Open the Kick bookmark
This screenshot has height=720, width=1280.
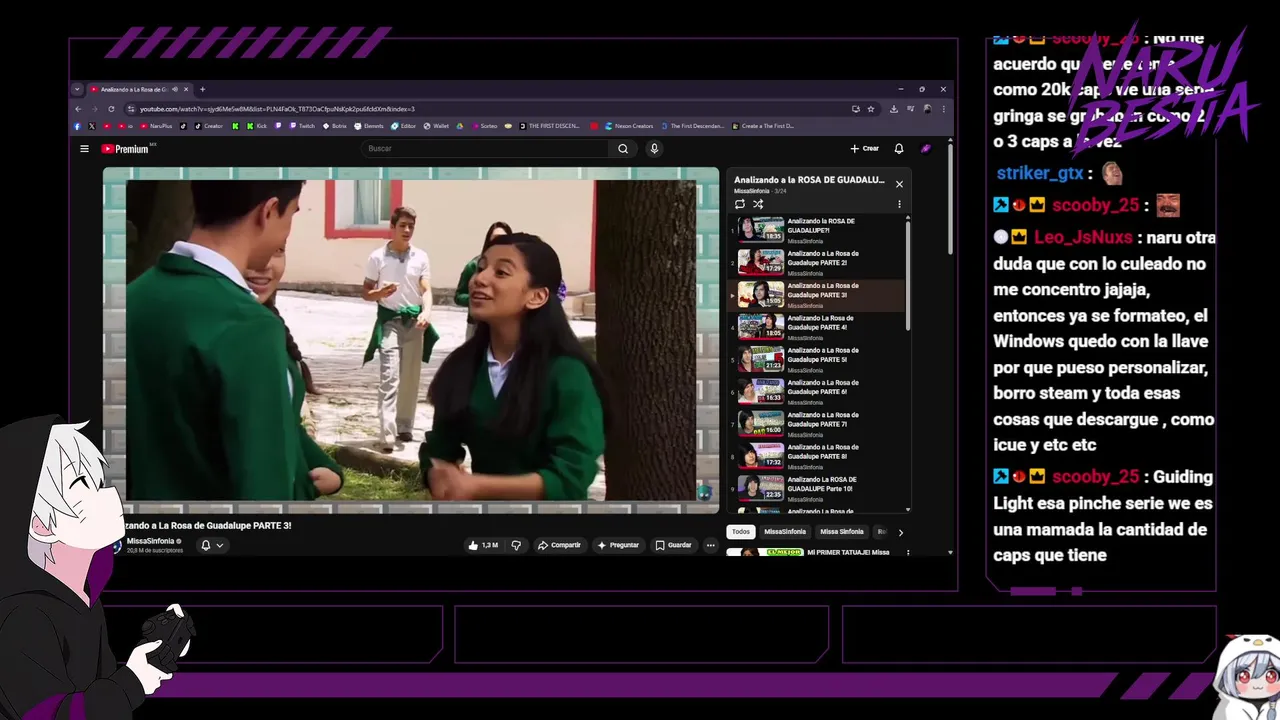257,126
